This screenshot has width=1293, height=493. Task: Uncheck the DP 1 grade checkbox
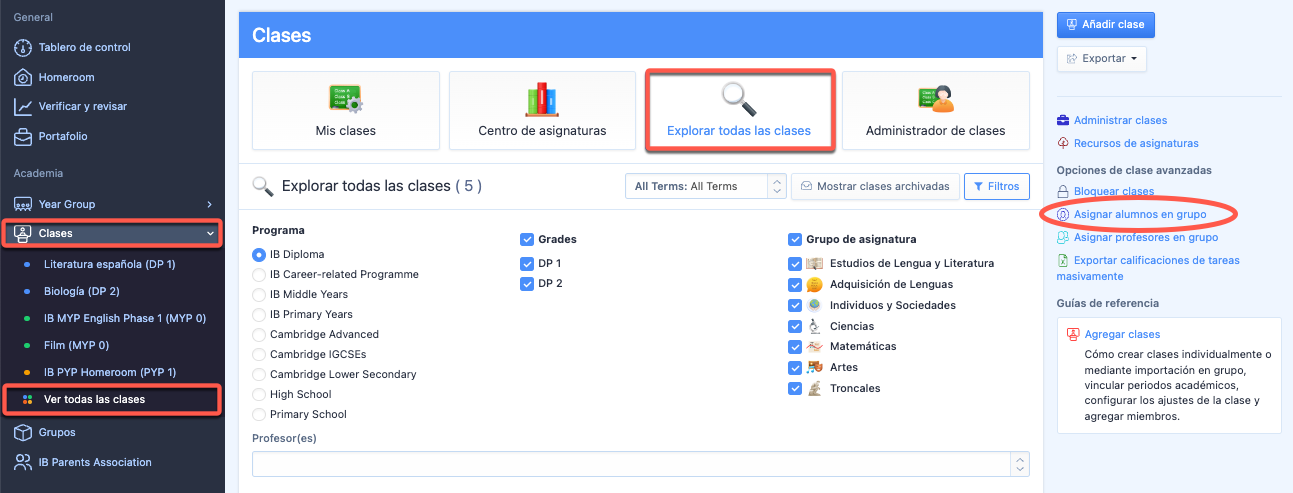(527, 264)
